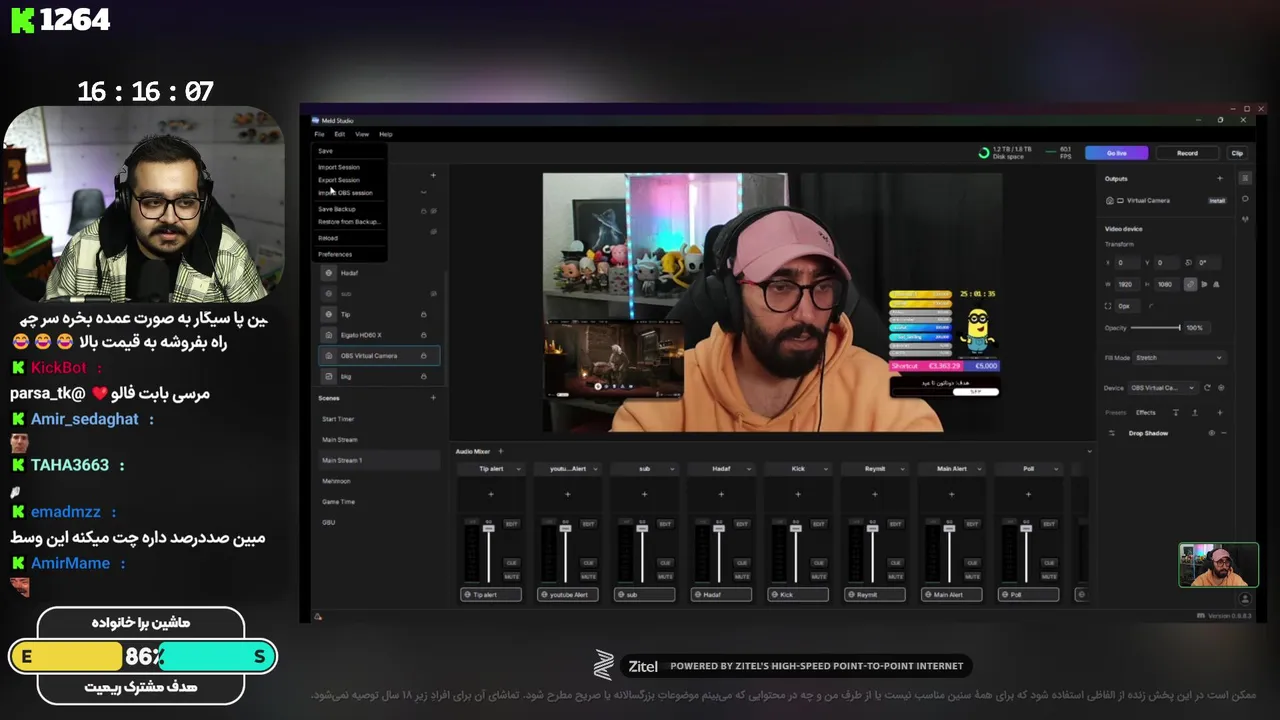Screen dimensions: 1280x720
Task: Expand the Main Alert track dropdown
Action: [979, 469]
